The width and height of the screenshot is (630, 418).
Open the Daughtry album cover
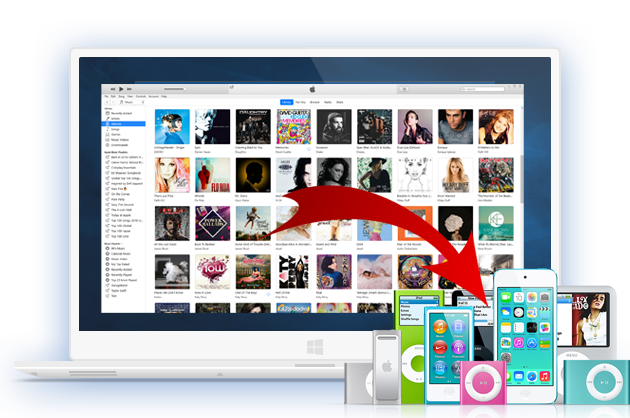(253, 127)
